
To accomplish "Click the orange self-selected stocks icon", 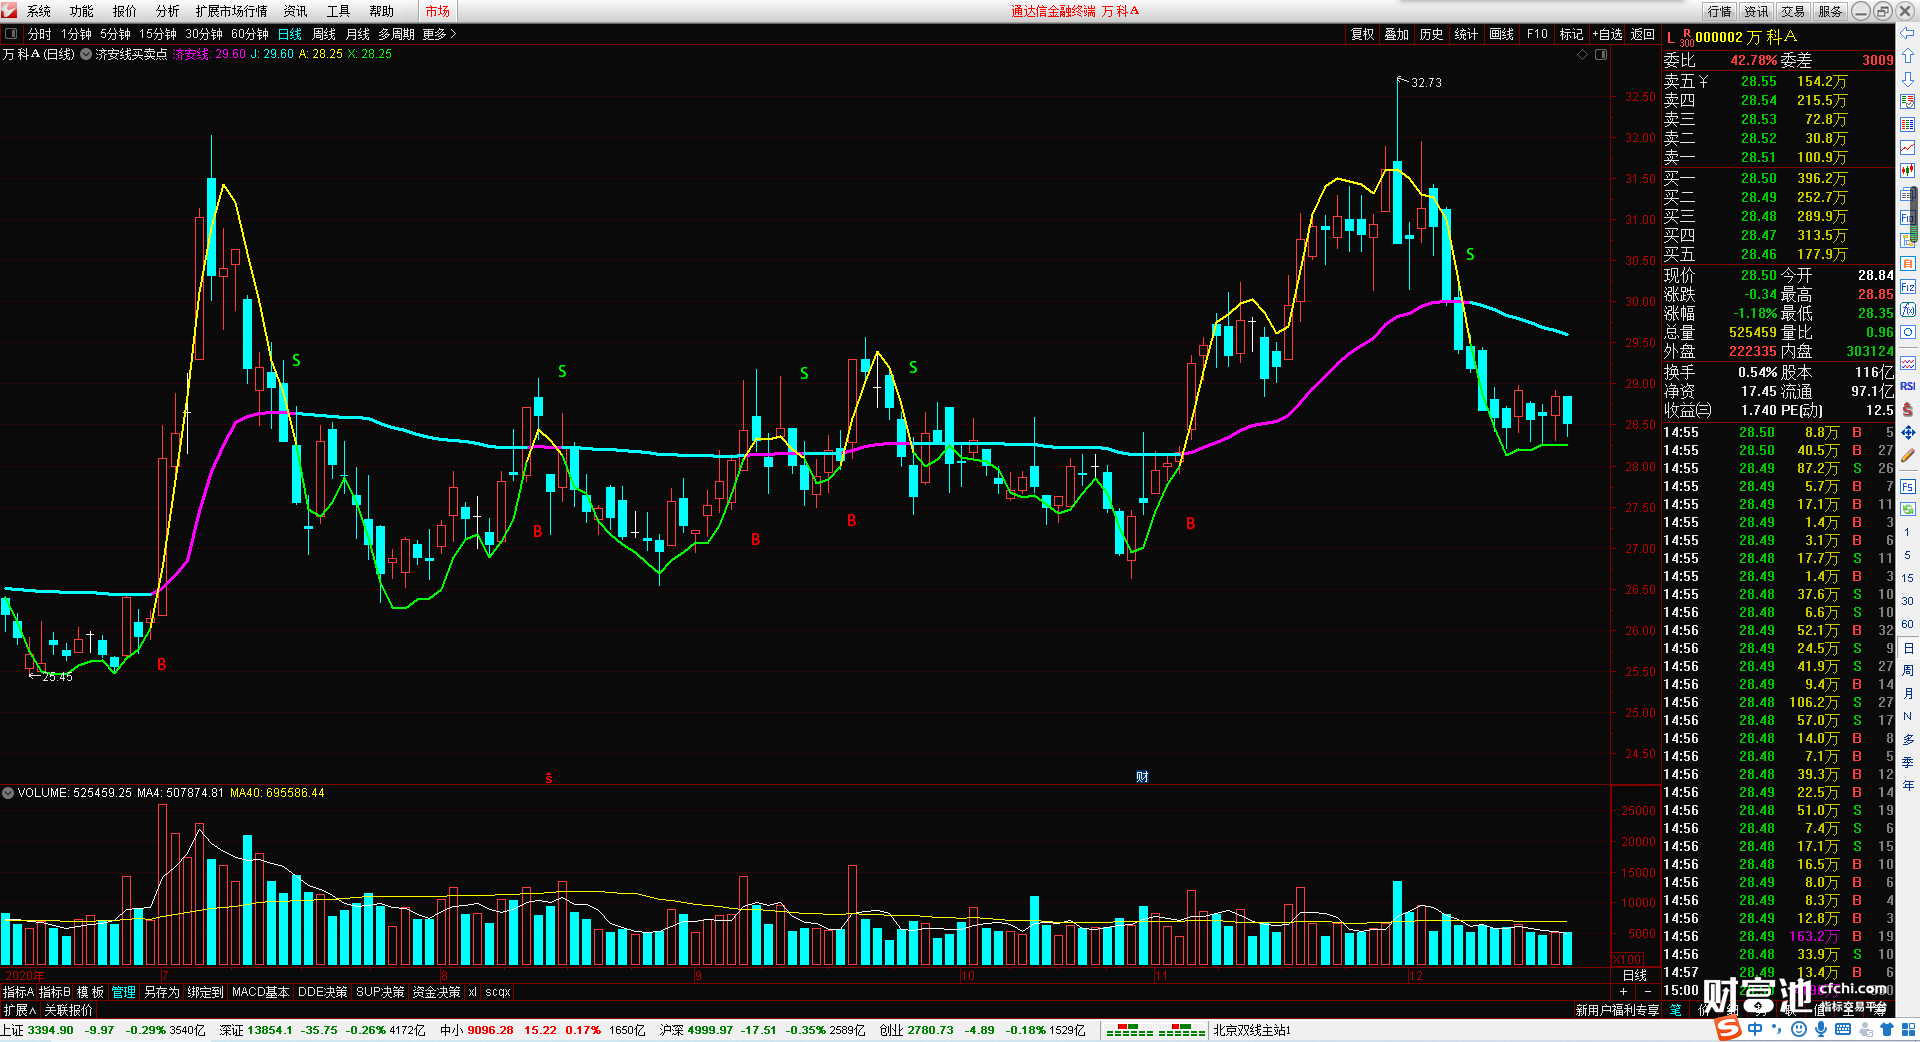I will click(1907, 263).
